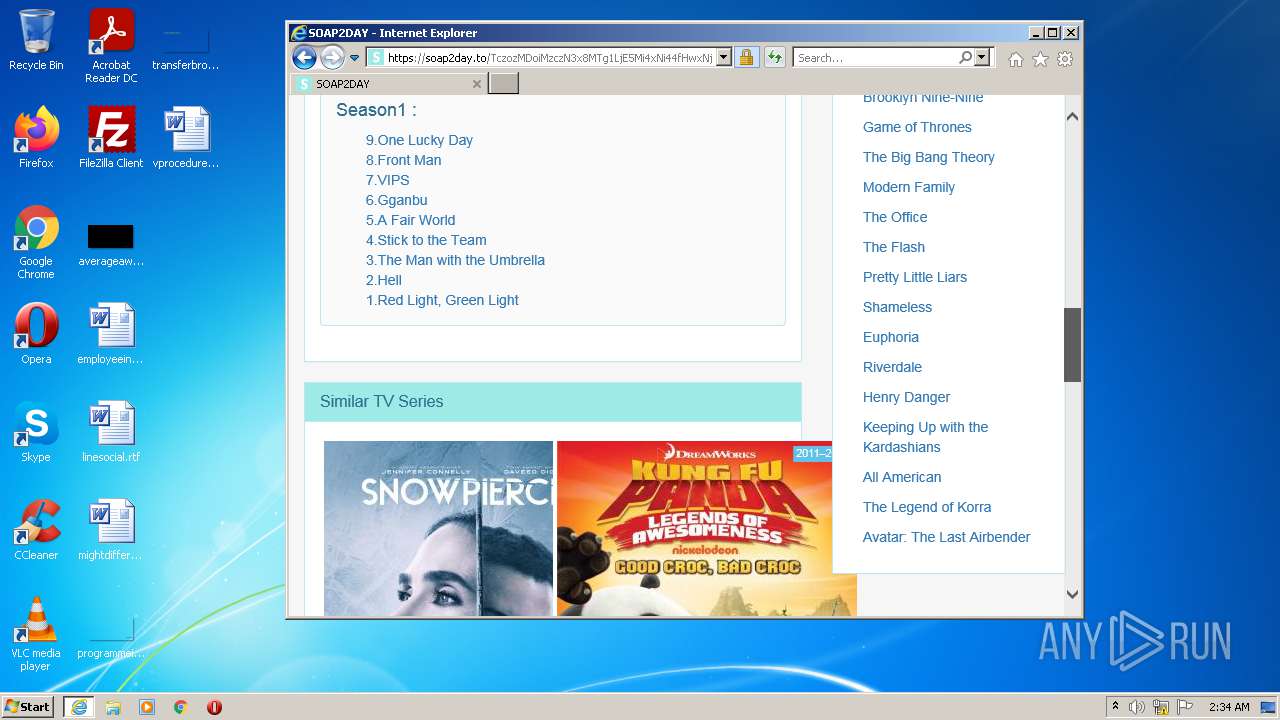Launch Firefox from the desktop

point(36,138)
